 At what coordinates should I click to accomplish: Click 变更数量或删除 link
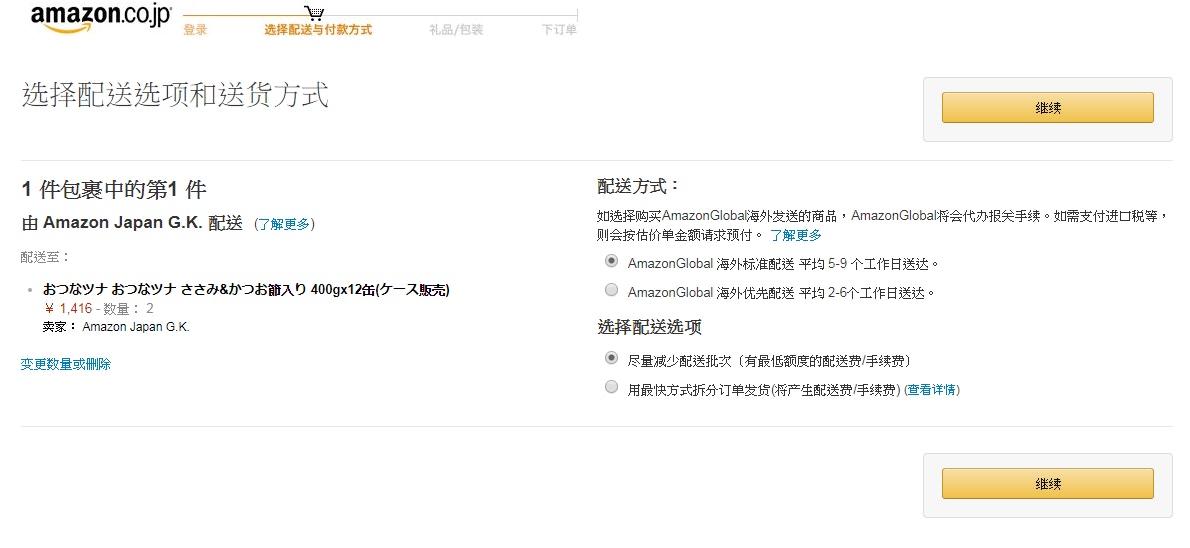coord(66,364)
